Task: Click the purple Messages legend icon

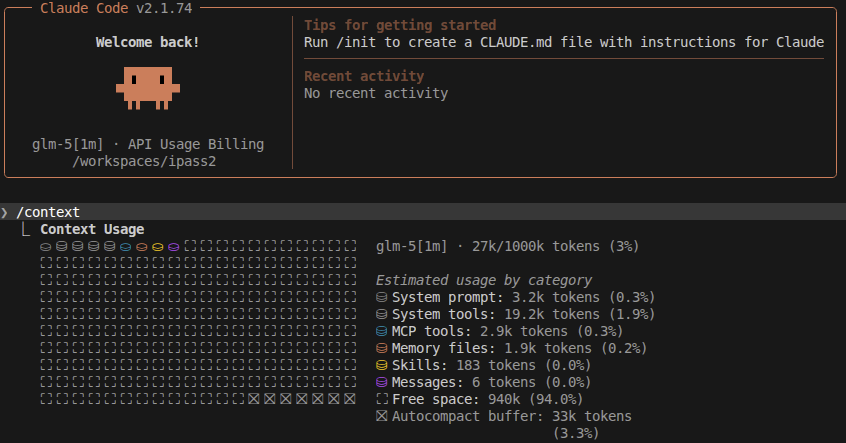Action: coord(381,382)
